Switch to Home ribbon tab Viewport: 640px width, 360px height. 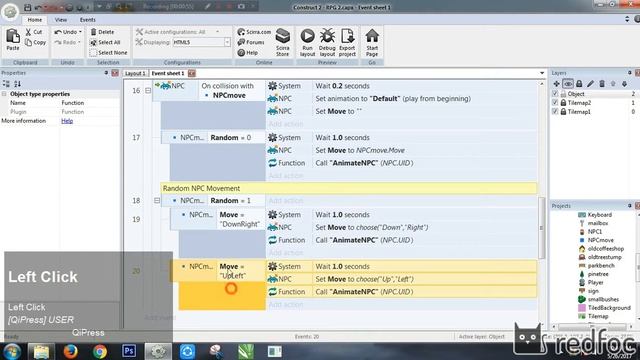(x=34, y=20)
